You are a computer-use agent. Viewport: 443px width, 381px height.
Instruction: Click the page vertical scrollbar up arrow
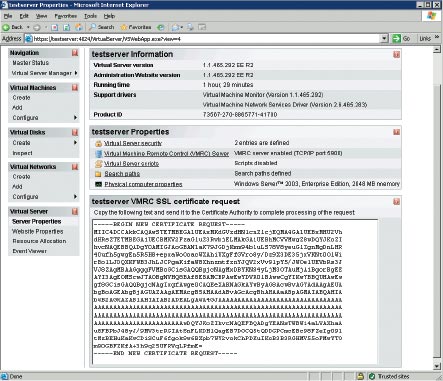[437, 50]
